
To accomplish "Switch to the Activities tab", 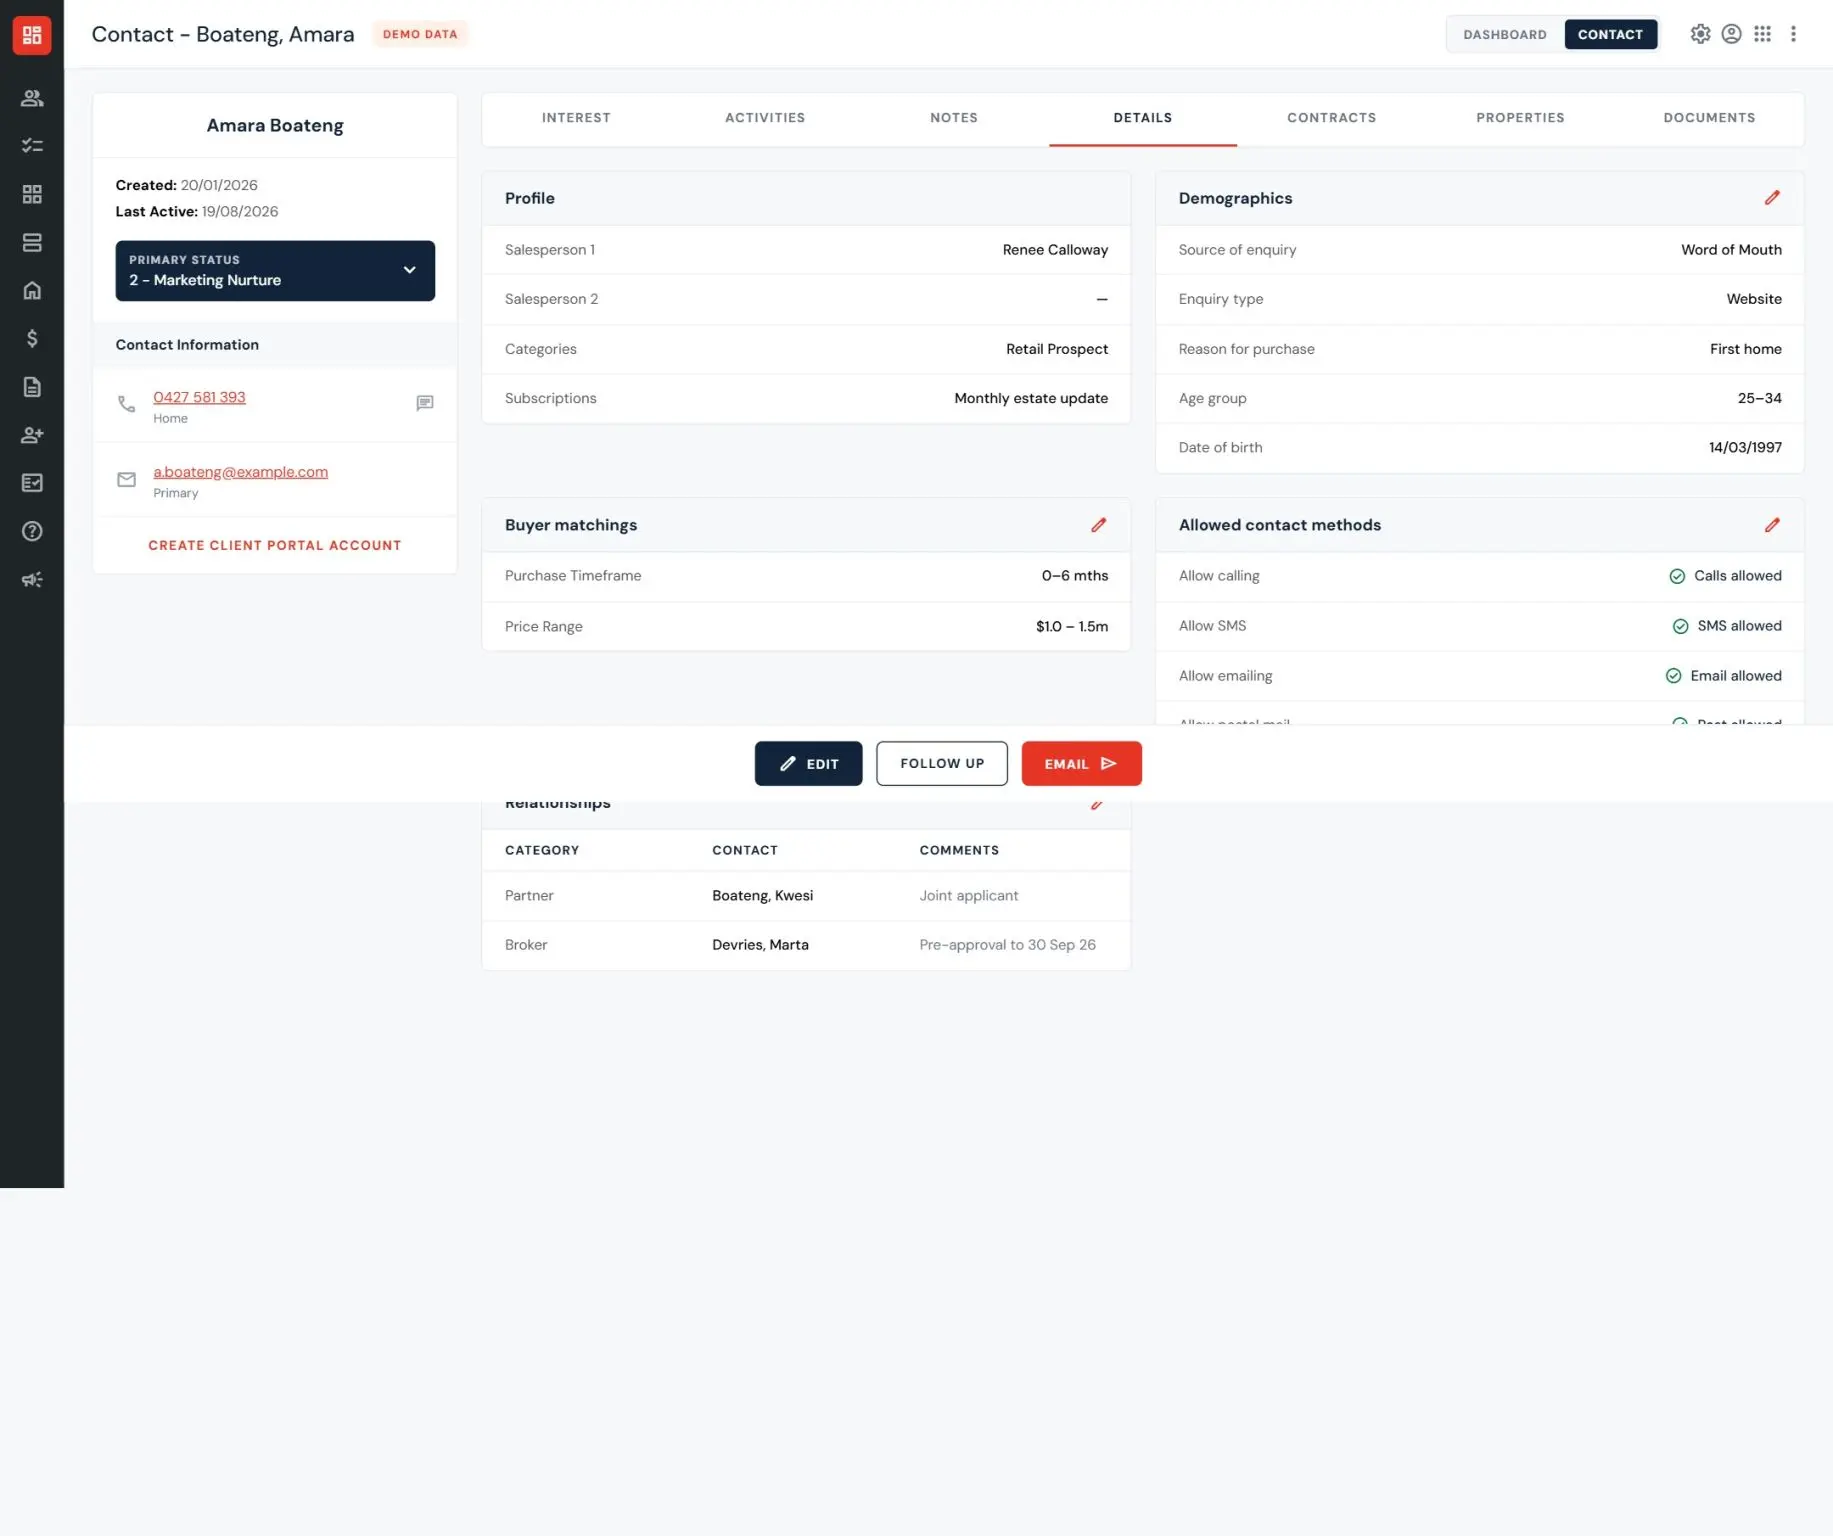I will [765, 118].
